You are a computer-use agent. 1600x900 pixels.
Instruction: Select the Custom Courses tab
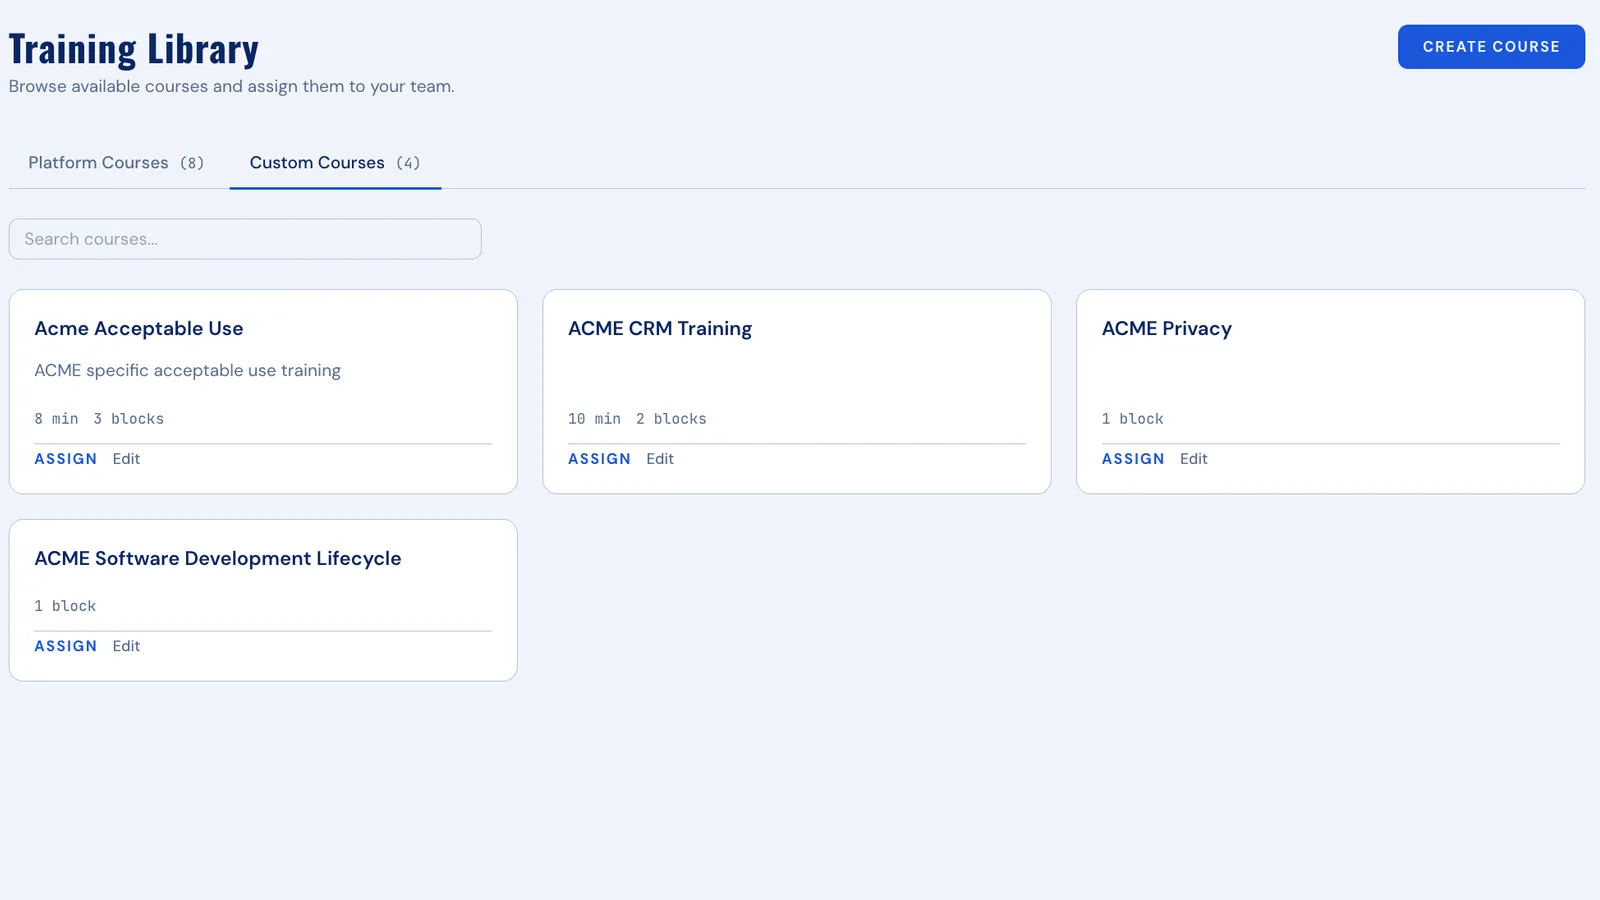click(x=335, y=163)
